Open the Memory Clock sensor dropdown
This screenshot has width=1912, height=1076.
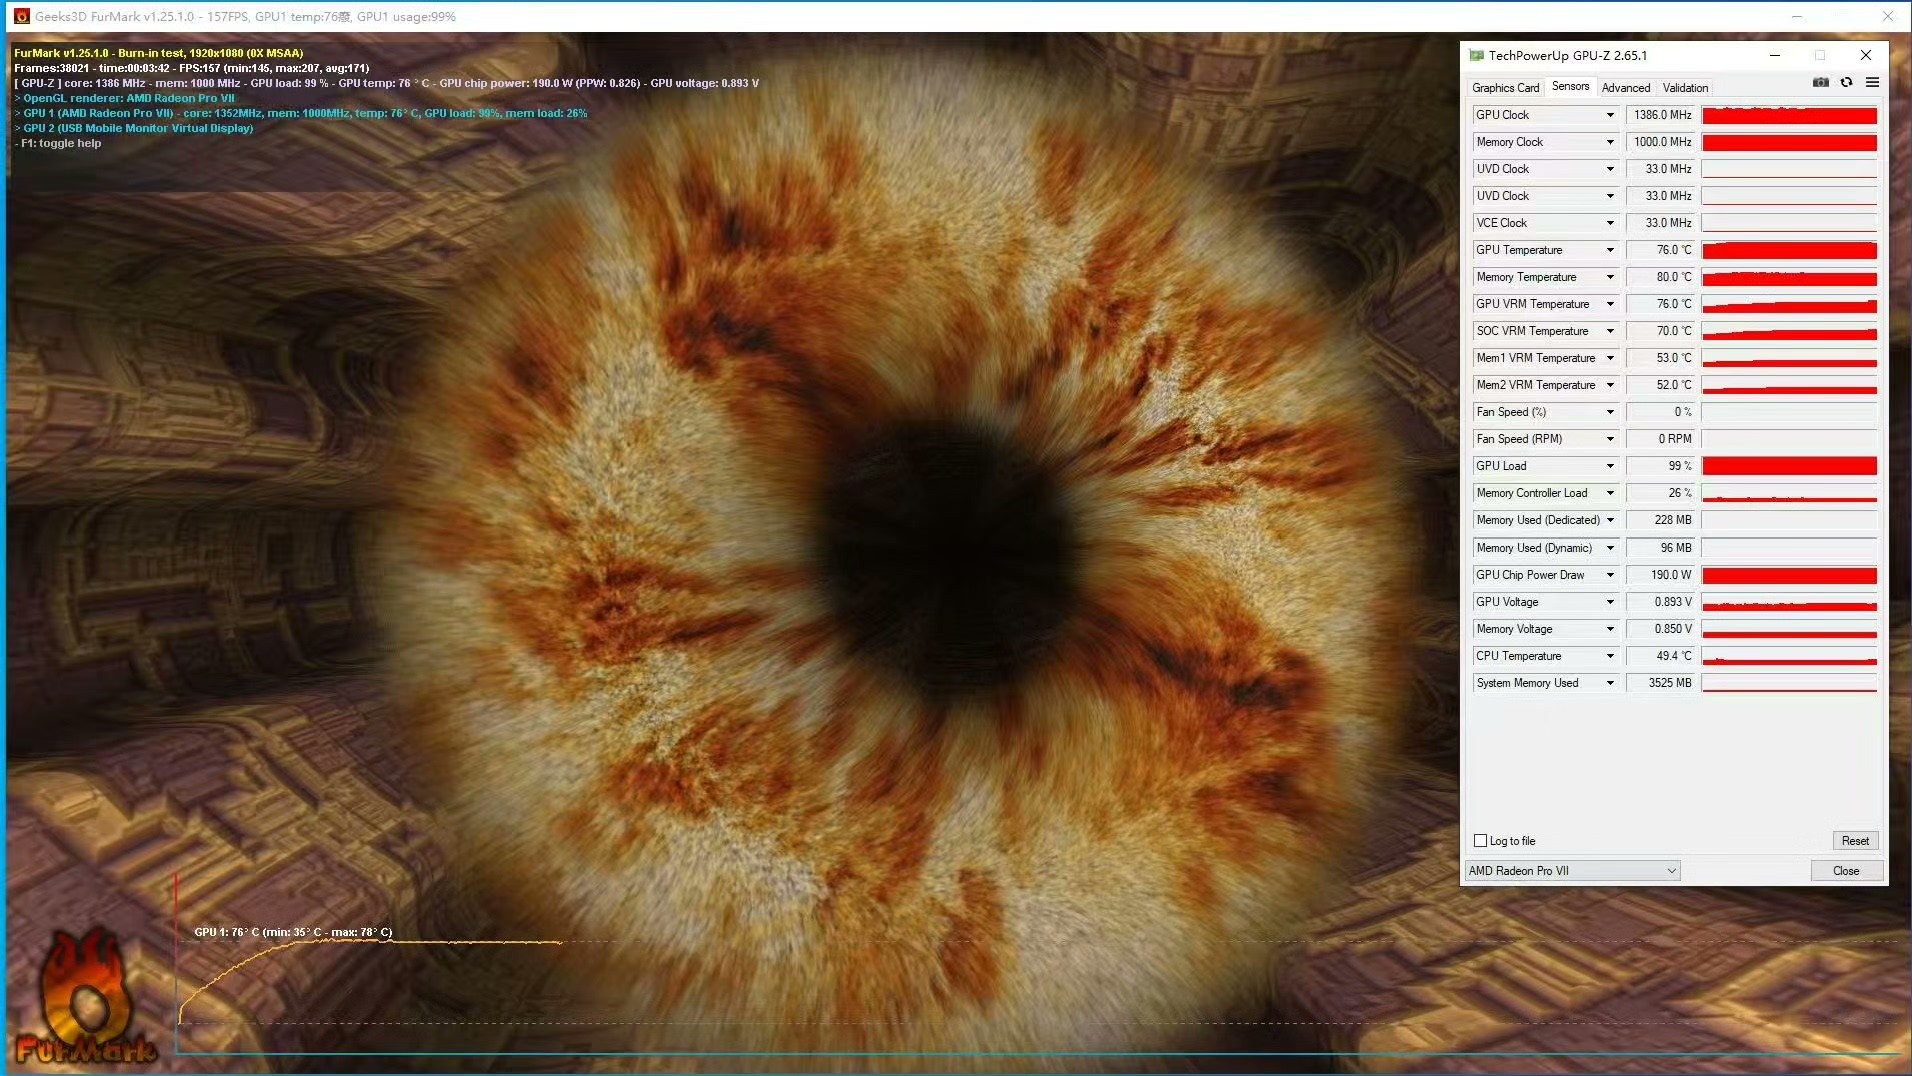[x=1610, y=142]
